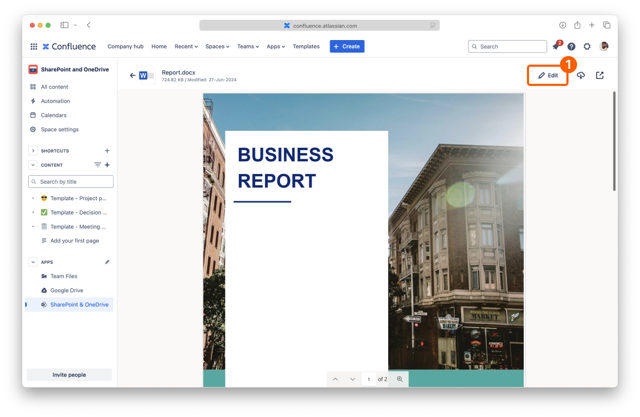
Task: Go back using the arrow beside Report.docx
Action: 132,76
